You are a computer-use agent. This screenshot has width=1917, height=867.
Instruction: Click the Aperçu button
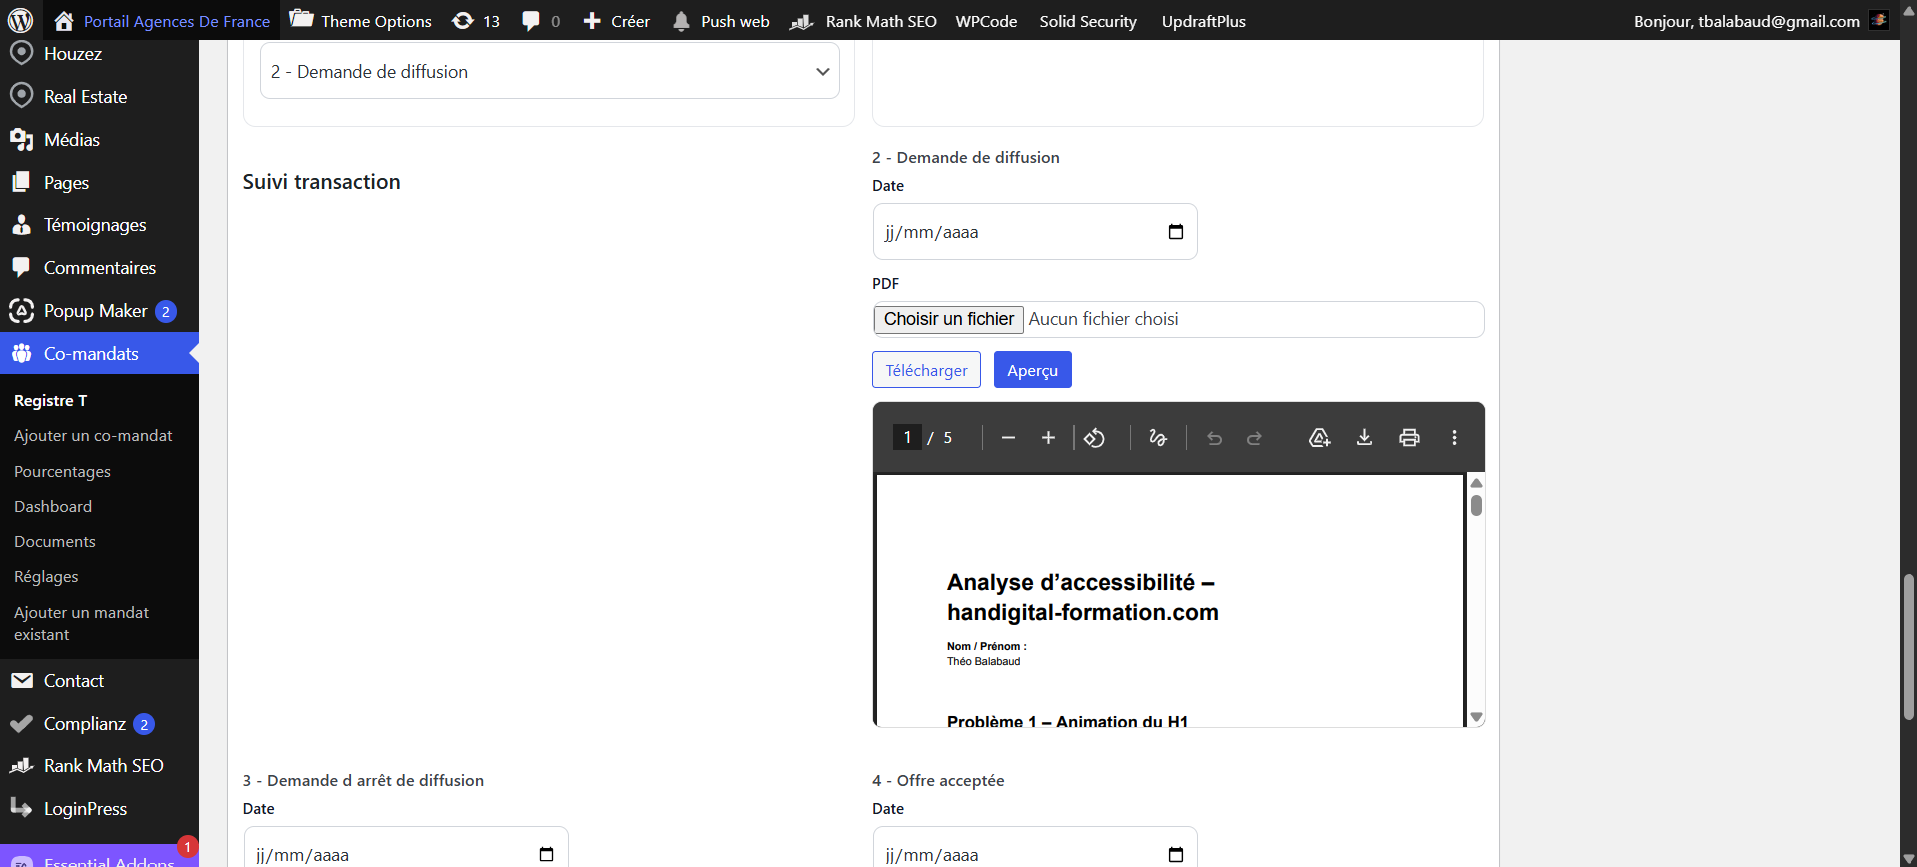click(x=1032, y=370)
